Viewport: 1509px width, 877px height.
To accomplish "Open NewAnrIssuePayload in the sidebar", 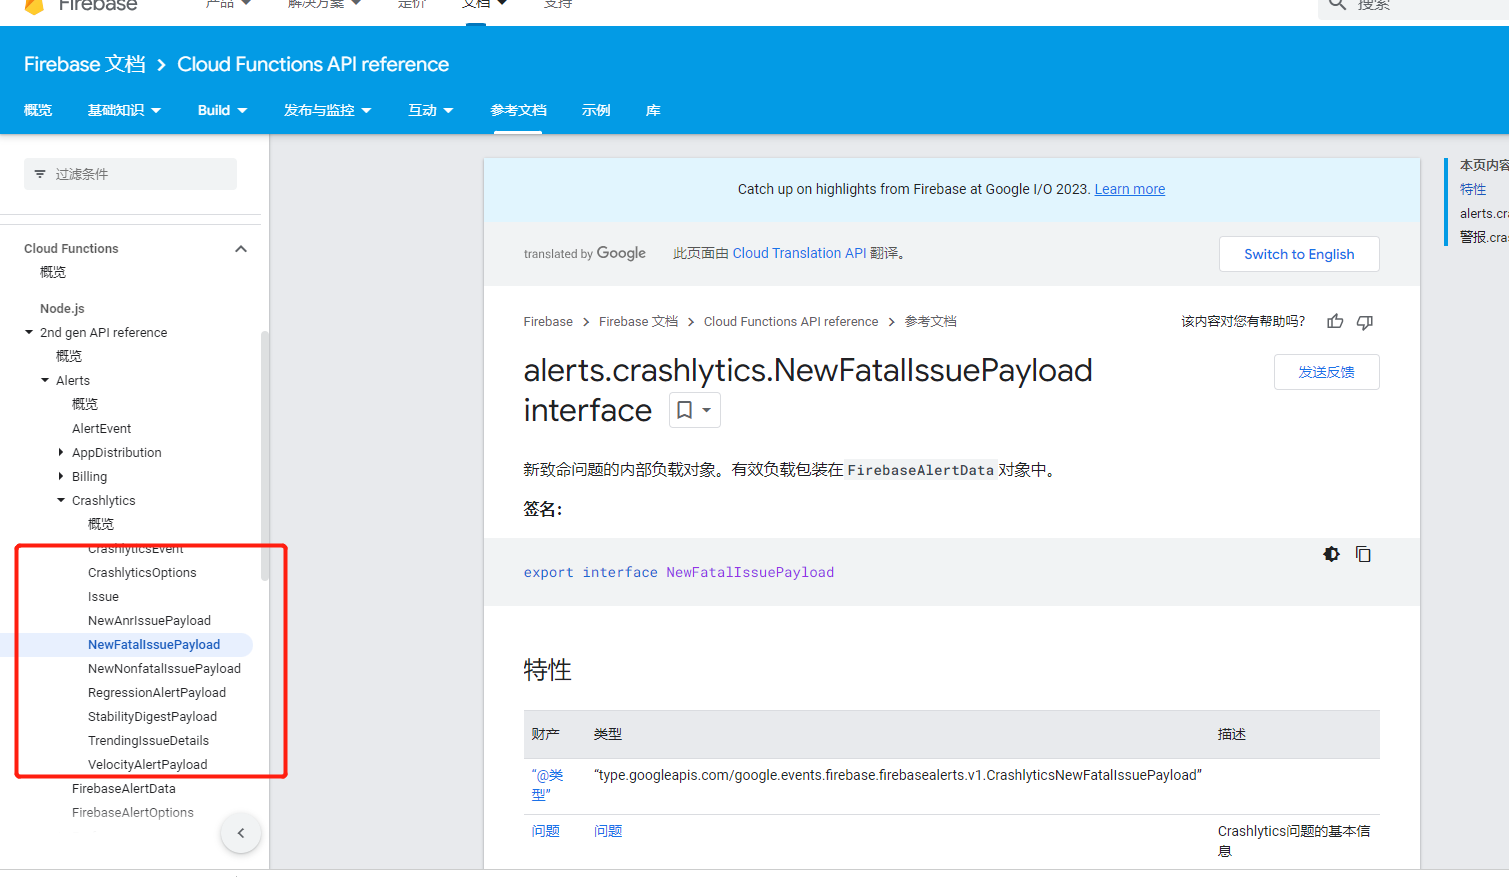I will [x=149, y=620].
